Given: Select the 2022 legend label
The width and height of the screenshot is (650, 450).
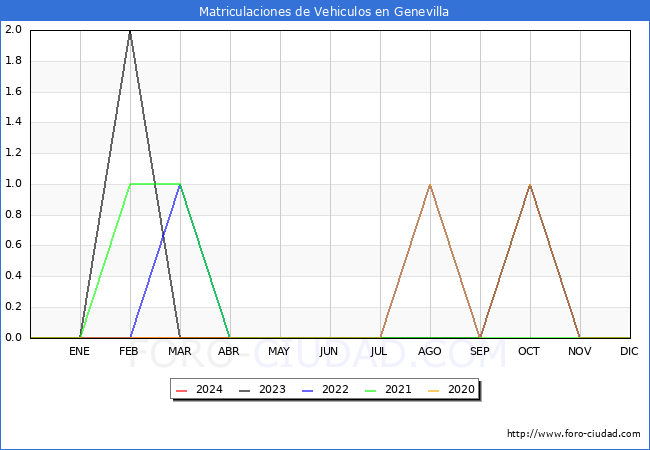Looking at the screenshot, I should click(x=335, y=390).
